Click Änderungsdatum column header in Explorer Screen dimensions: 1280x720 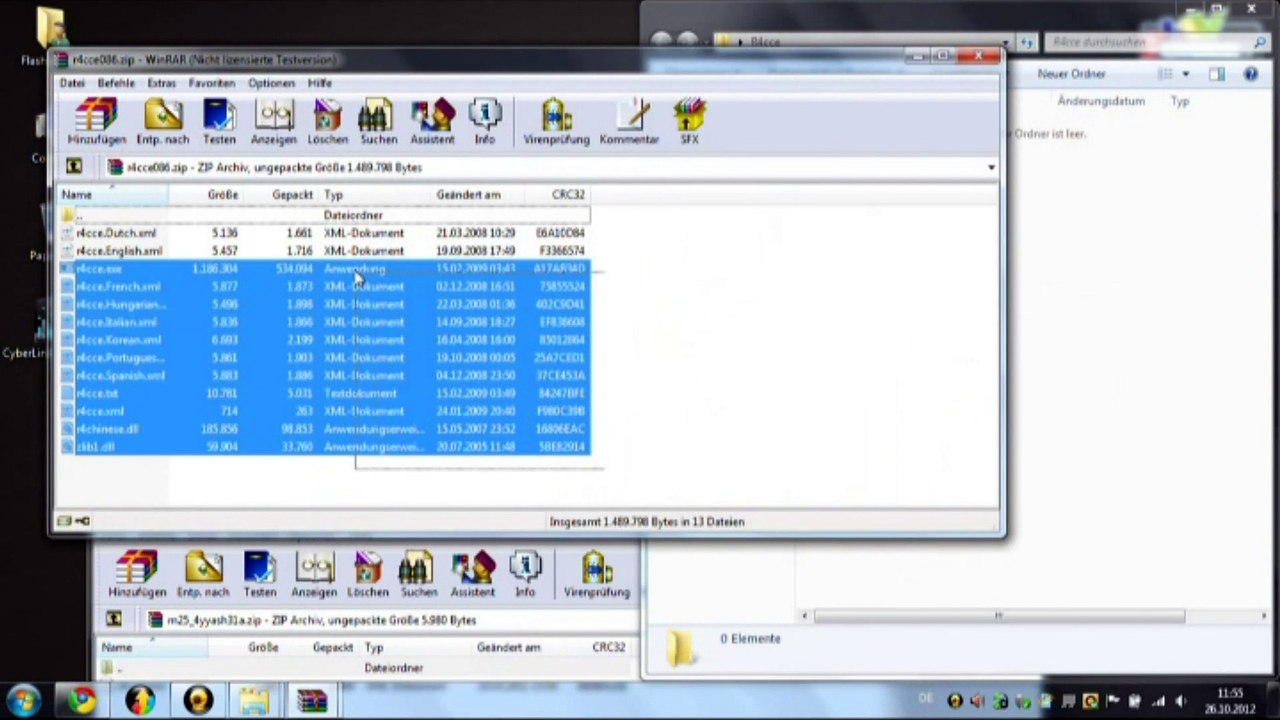coord(1101,101)
